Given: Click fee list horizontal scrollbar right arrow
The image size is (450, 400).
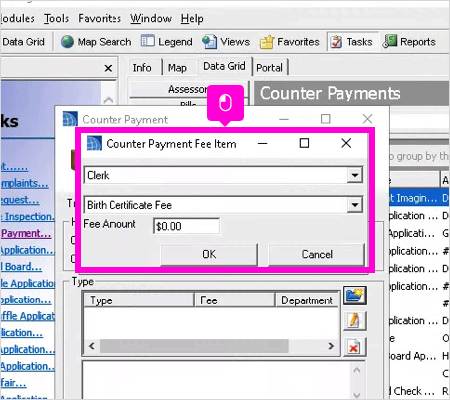Looking at the screenshot, I should [331, 346].
